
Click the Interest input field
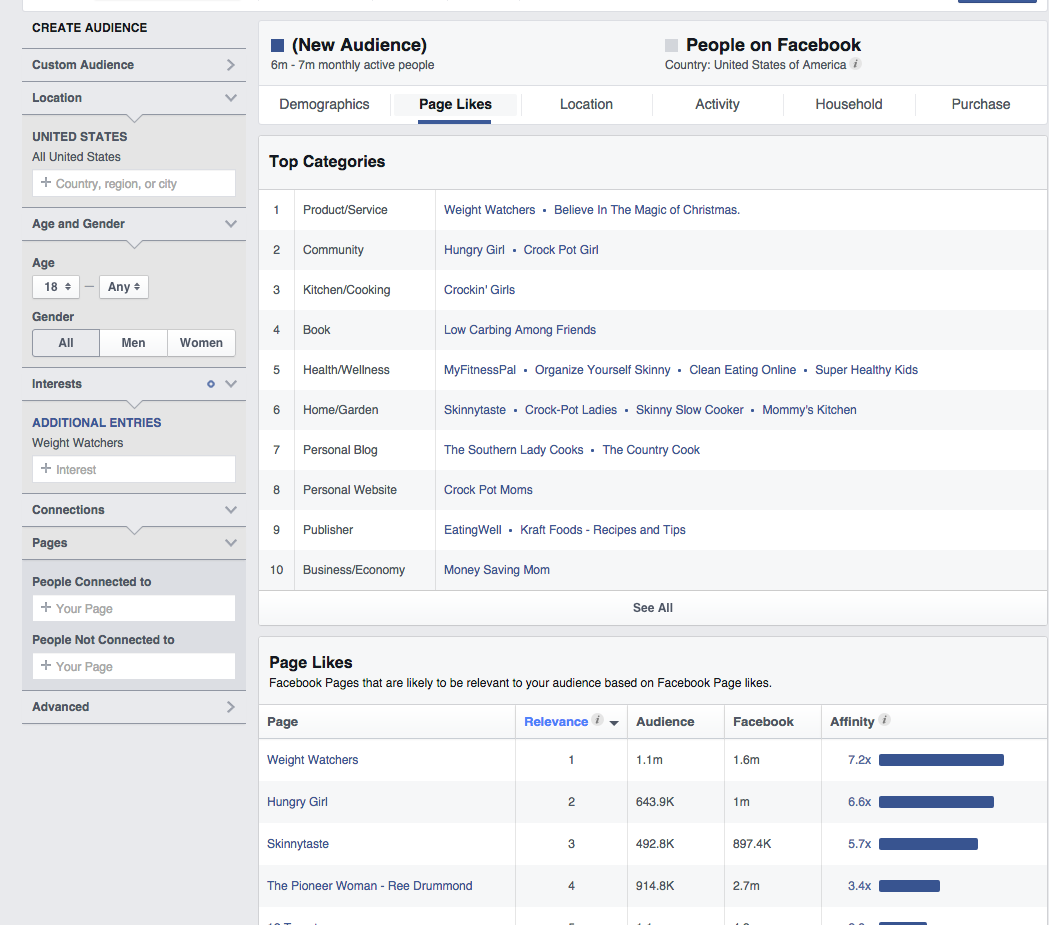pos(134,470)
